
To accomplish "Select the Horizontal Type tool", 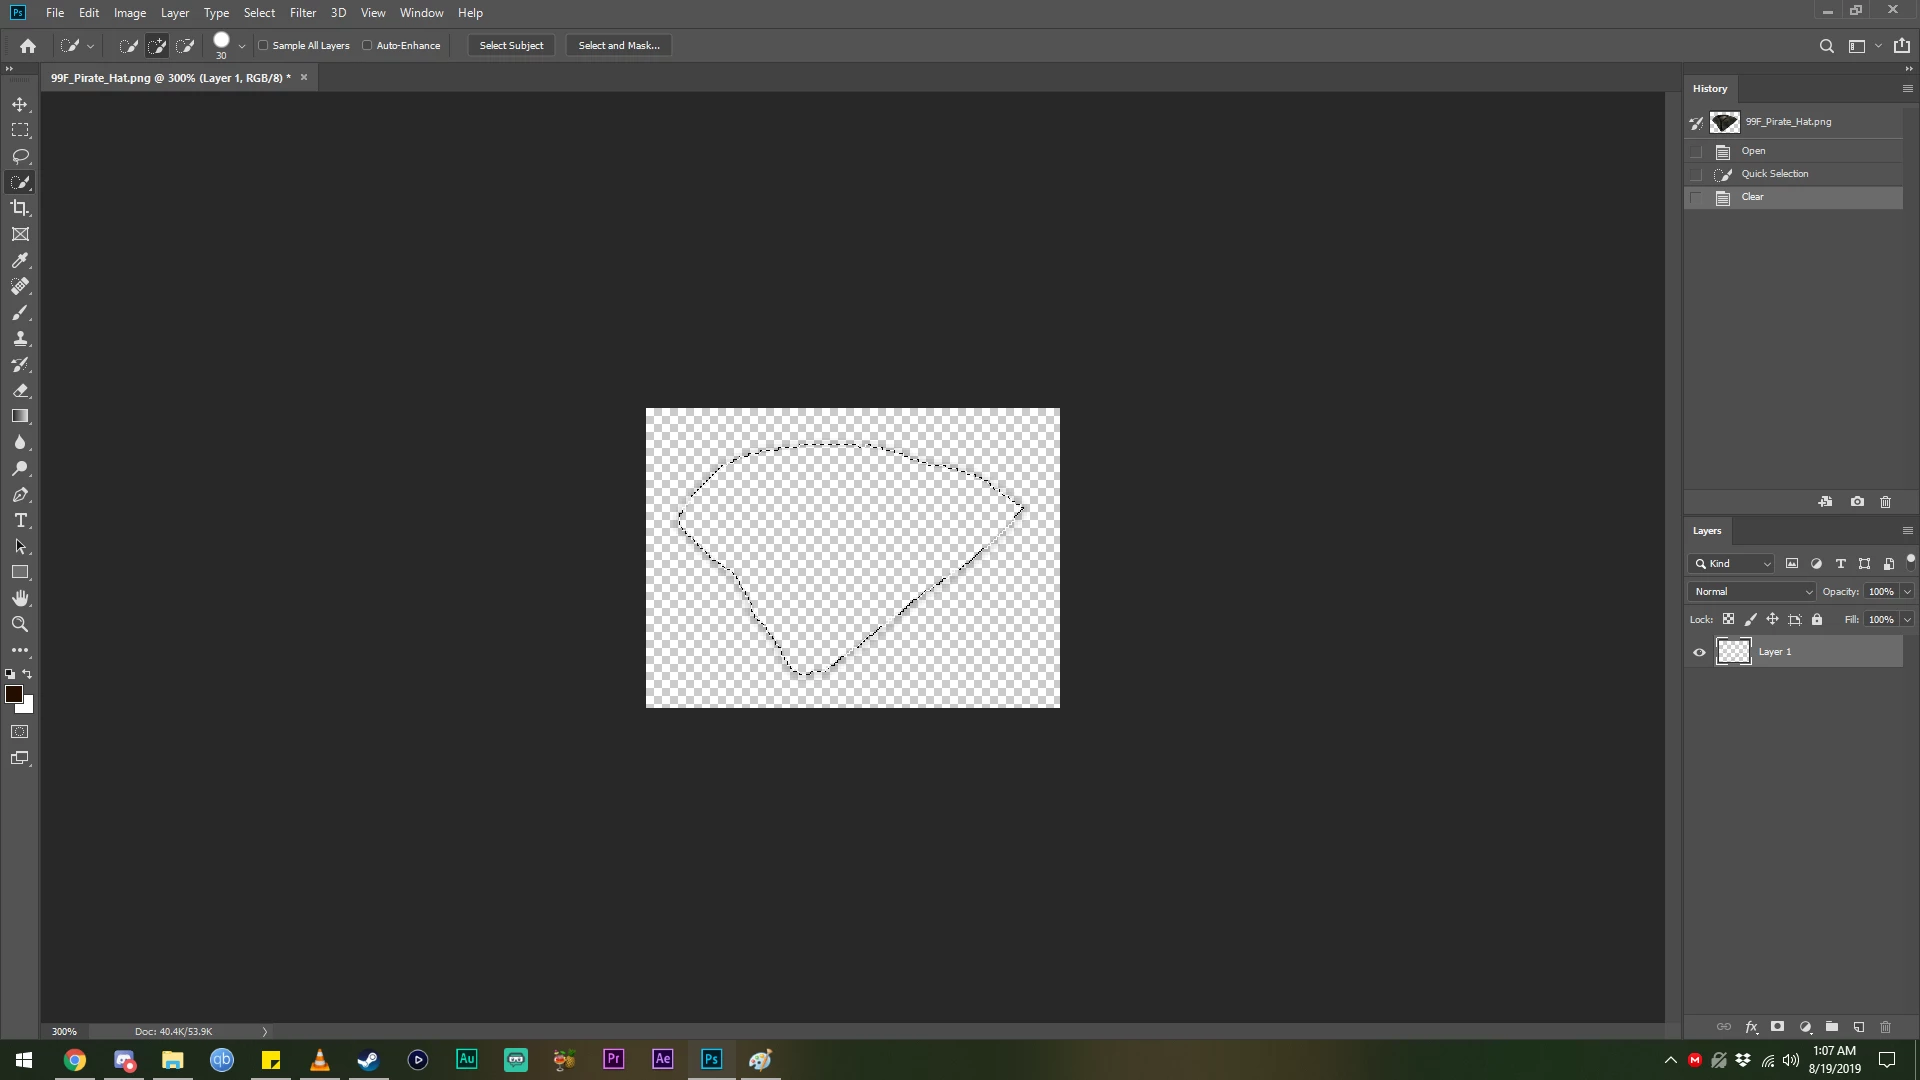I will click(x=20, y=521).
